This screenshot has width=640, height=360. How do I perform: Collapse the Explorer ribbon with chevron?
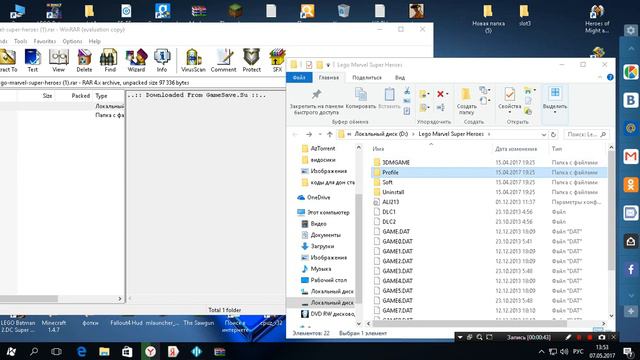pos(600,77)
